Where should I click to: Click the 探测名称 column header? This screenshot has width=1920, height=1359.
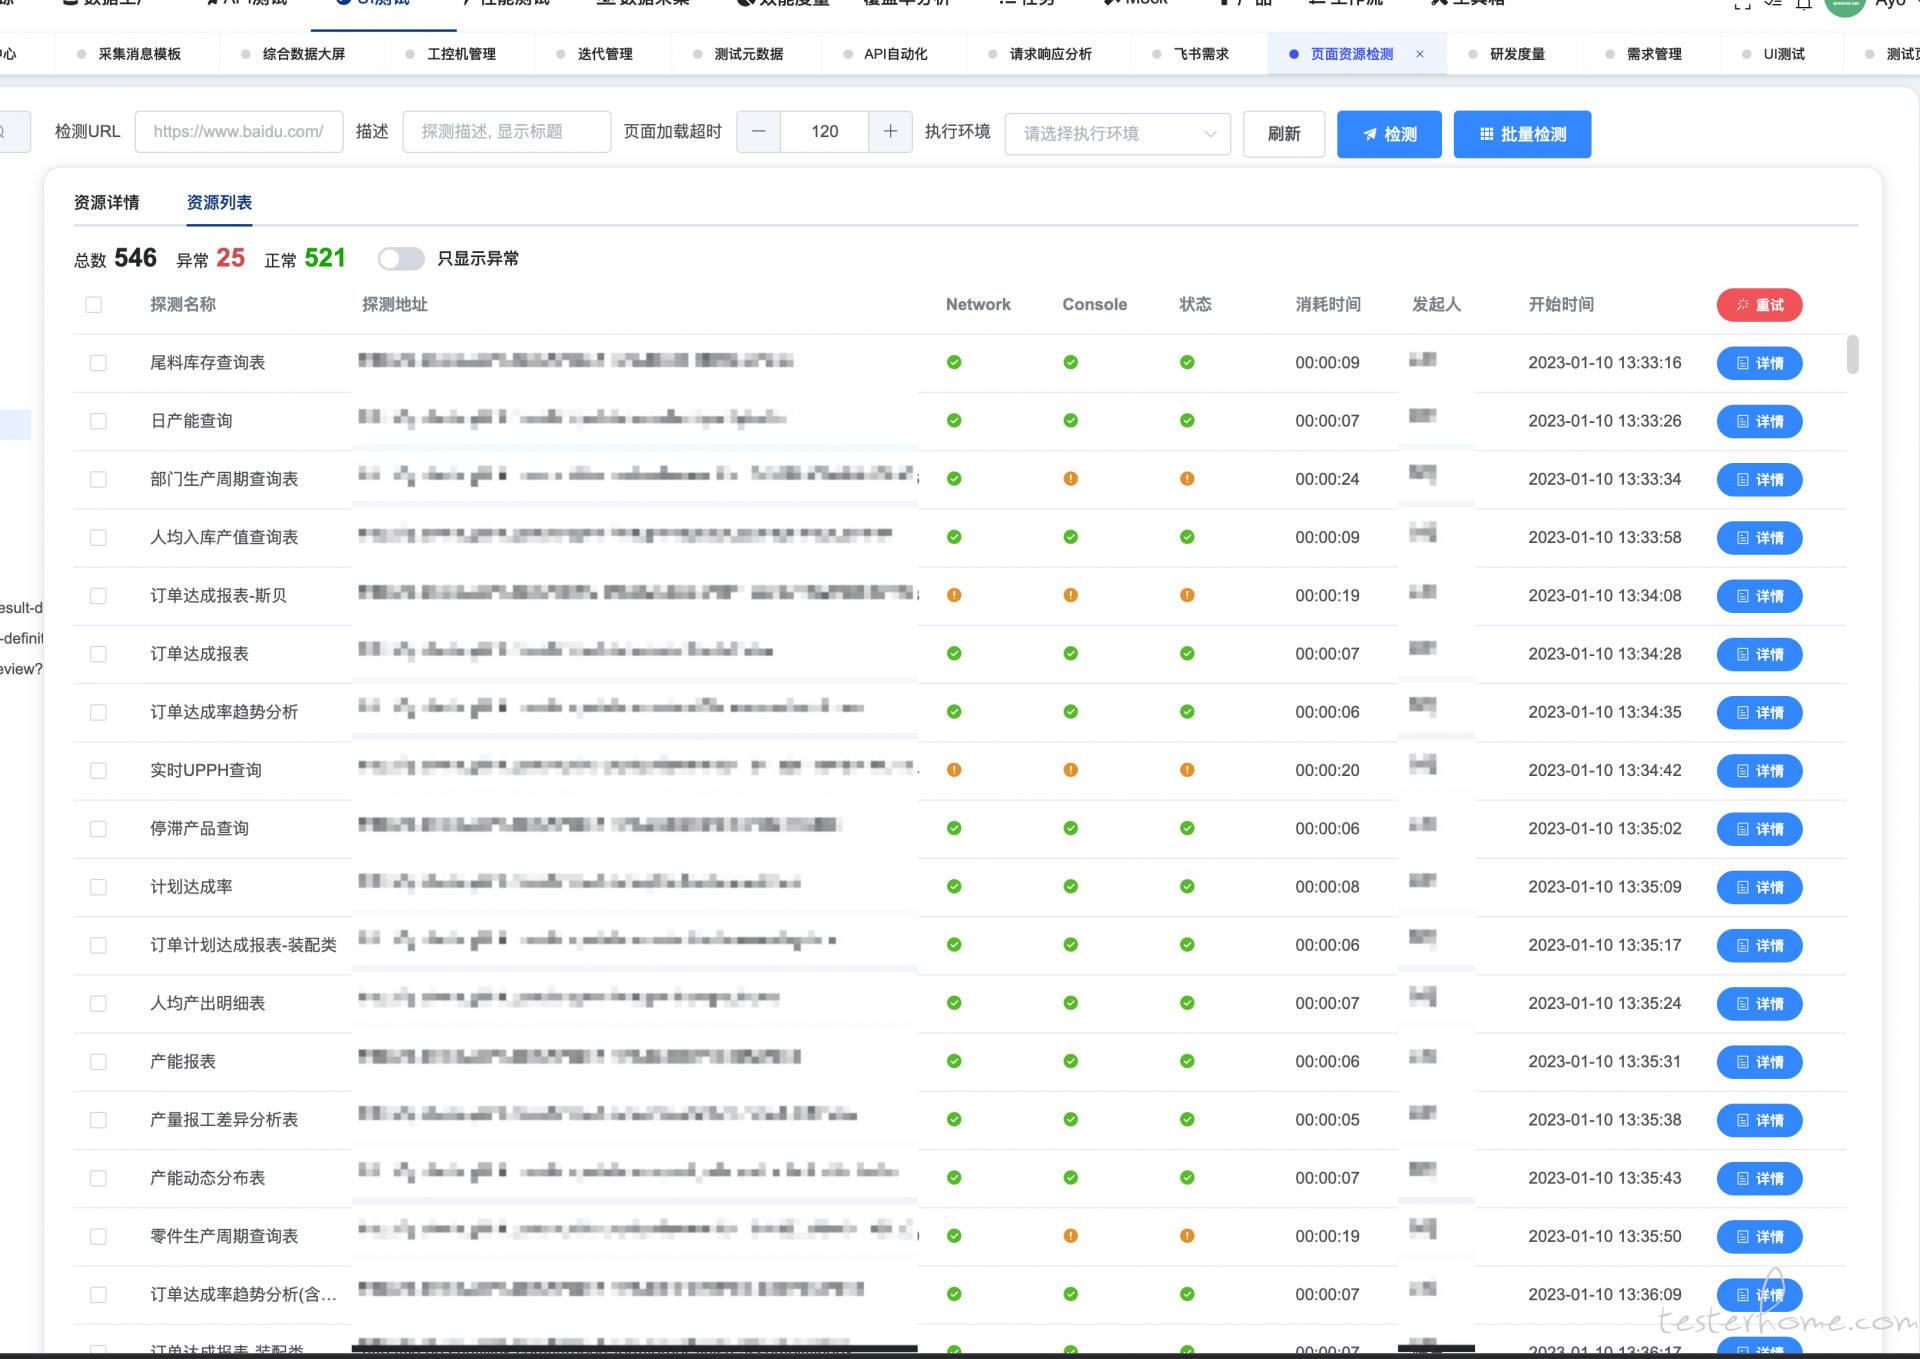point(183,305)
